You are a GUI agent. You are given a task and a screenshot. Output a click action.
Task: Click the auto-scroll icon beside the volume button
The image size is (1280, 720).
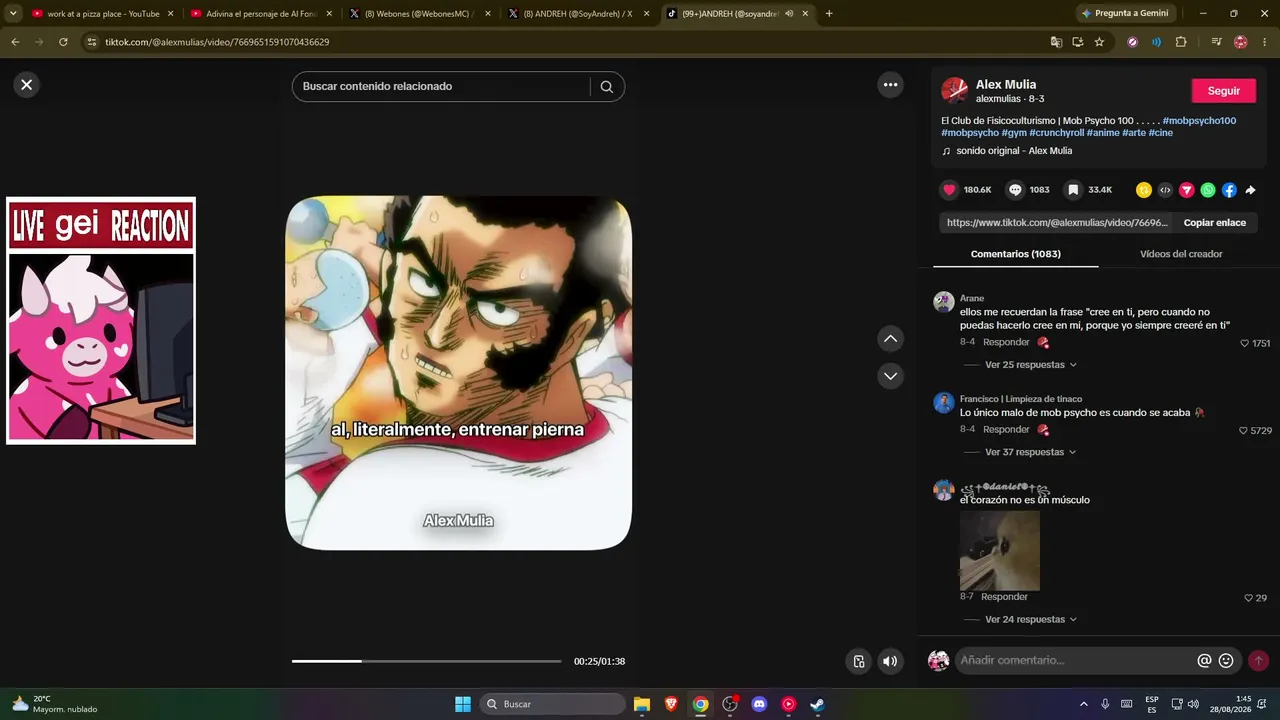coord(858,661)
